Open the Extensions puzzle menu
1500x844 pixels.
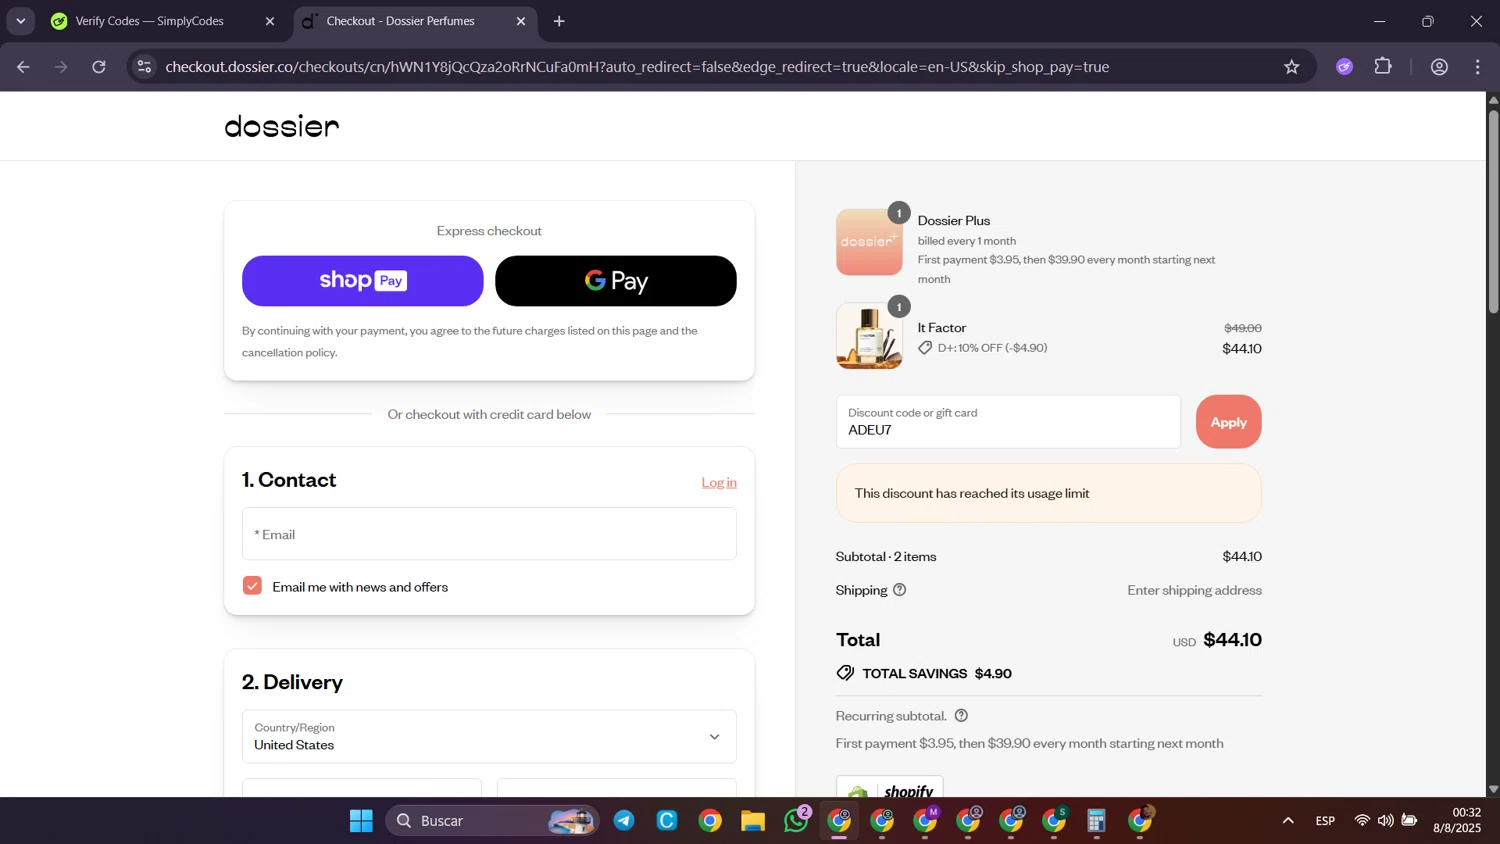[1383, 67]
